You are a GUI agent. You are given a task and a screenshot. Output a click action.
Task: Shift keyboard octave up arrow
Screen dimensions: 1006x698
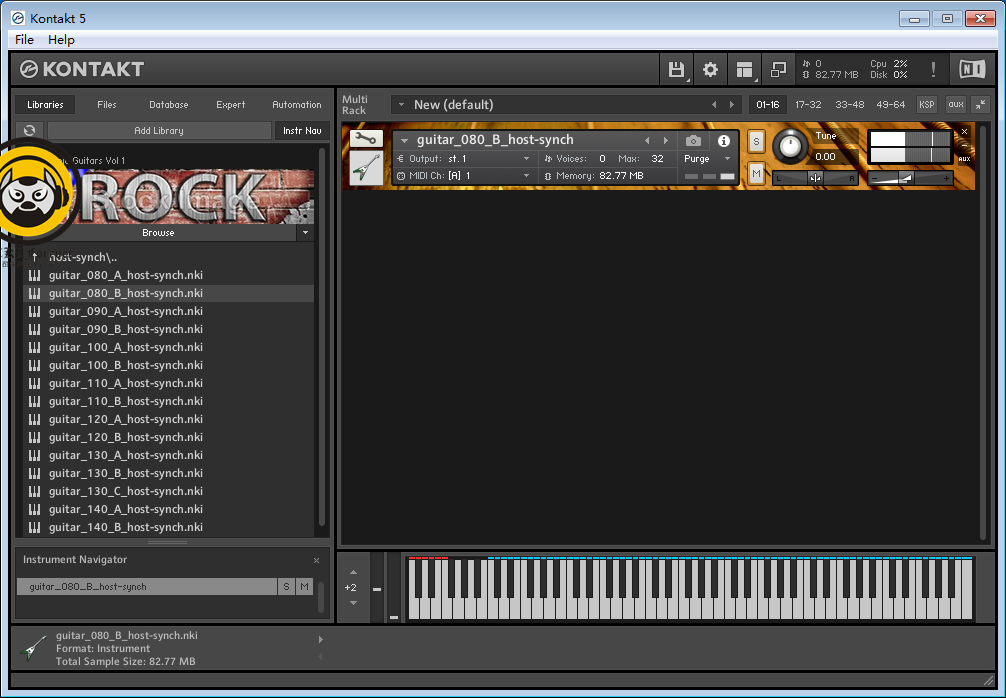point(353,572)
